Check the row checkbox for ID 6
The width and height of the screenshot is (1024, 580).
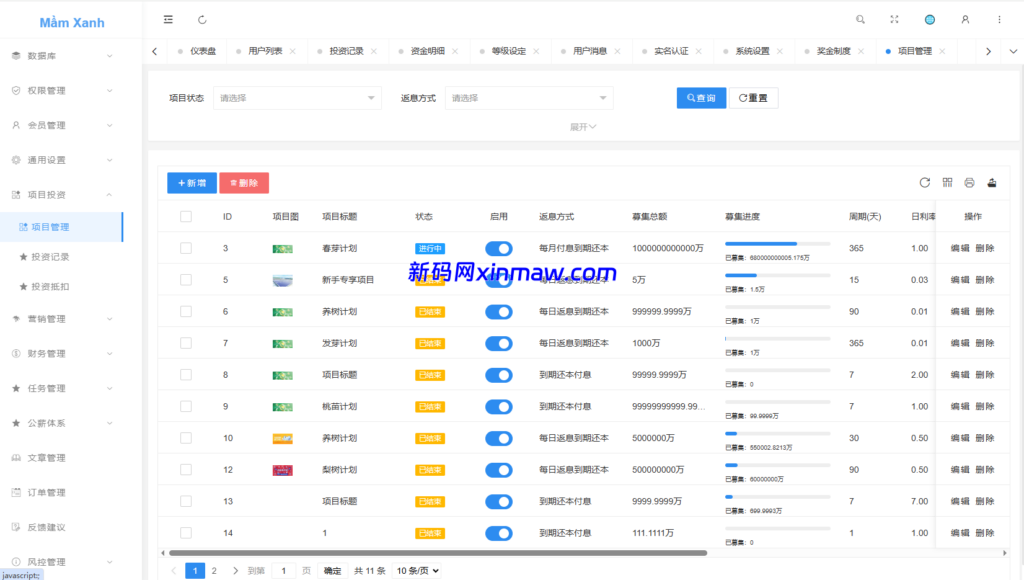pos(186,312)
